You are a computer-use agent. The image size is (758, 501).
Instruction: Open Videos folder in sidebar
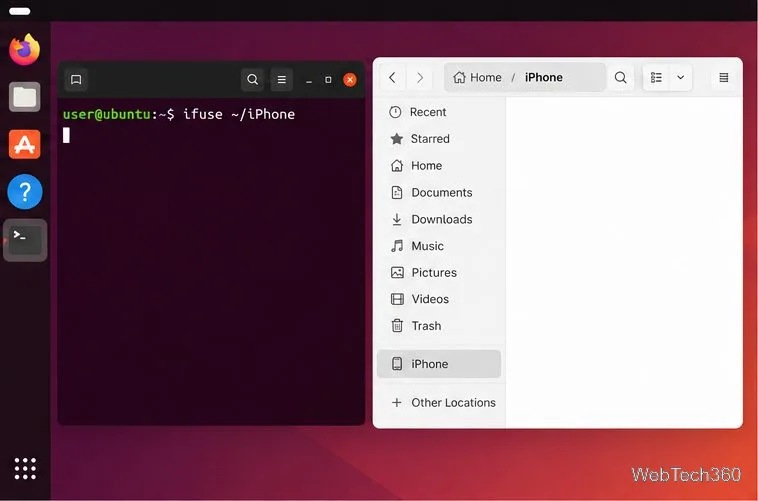coord(439,299)
